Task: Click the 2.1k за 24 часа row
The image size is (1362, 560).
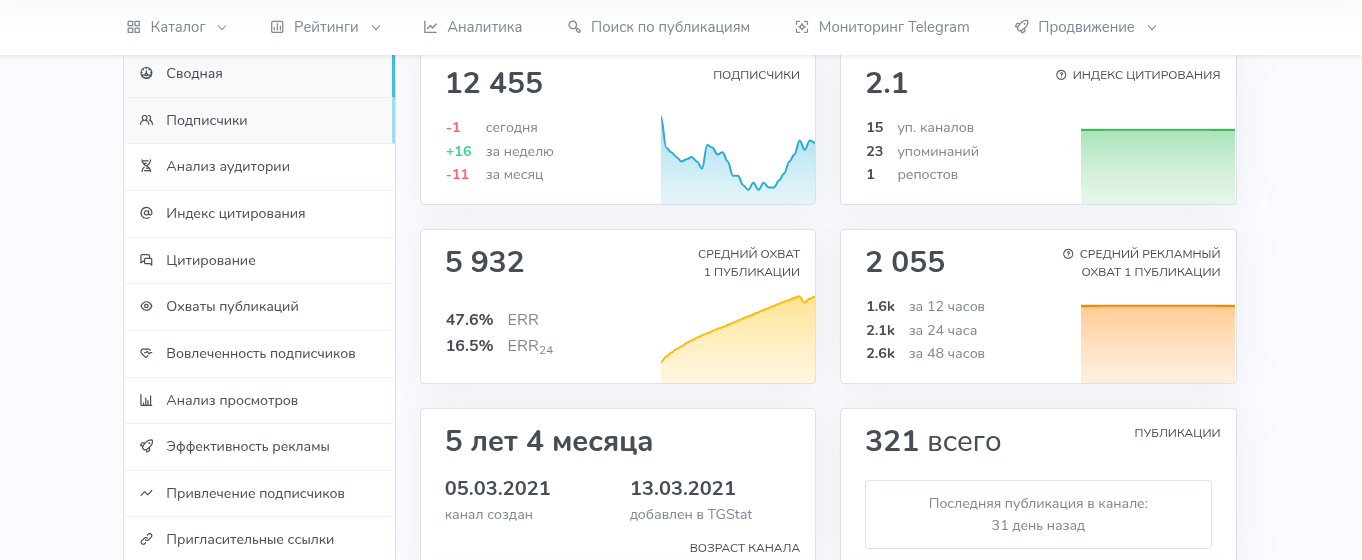Action: coord(921,330)
